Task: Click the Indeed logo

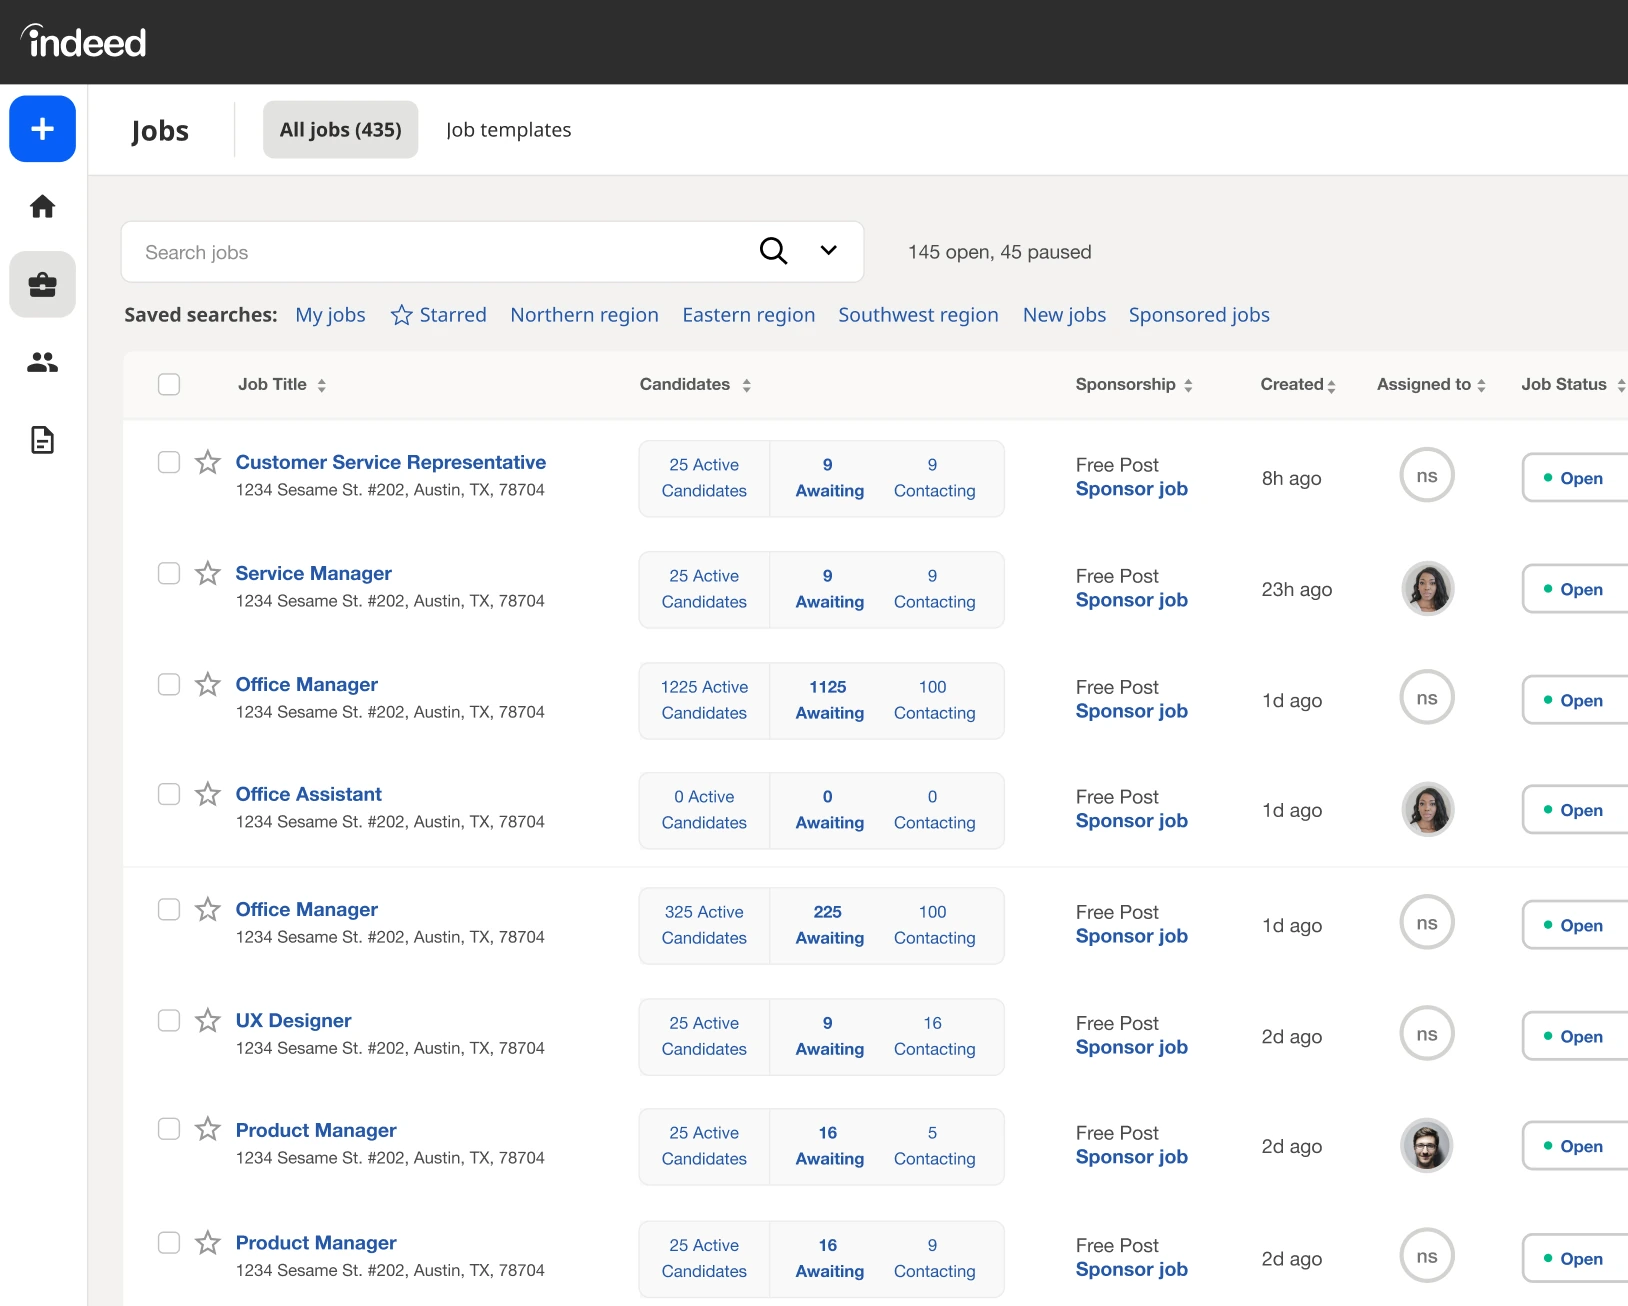Action: click(x=84, y=41)
